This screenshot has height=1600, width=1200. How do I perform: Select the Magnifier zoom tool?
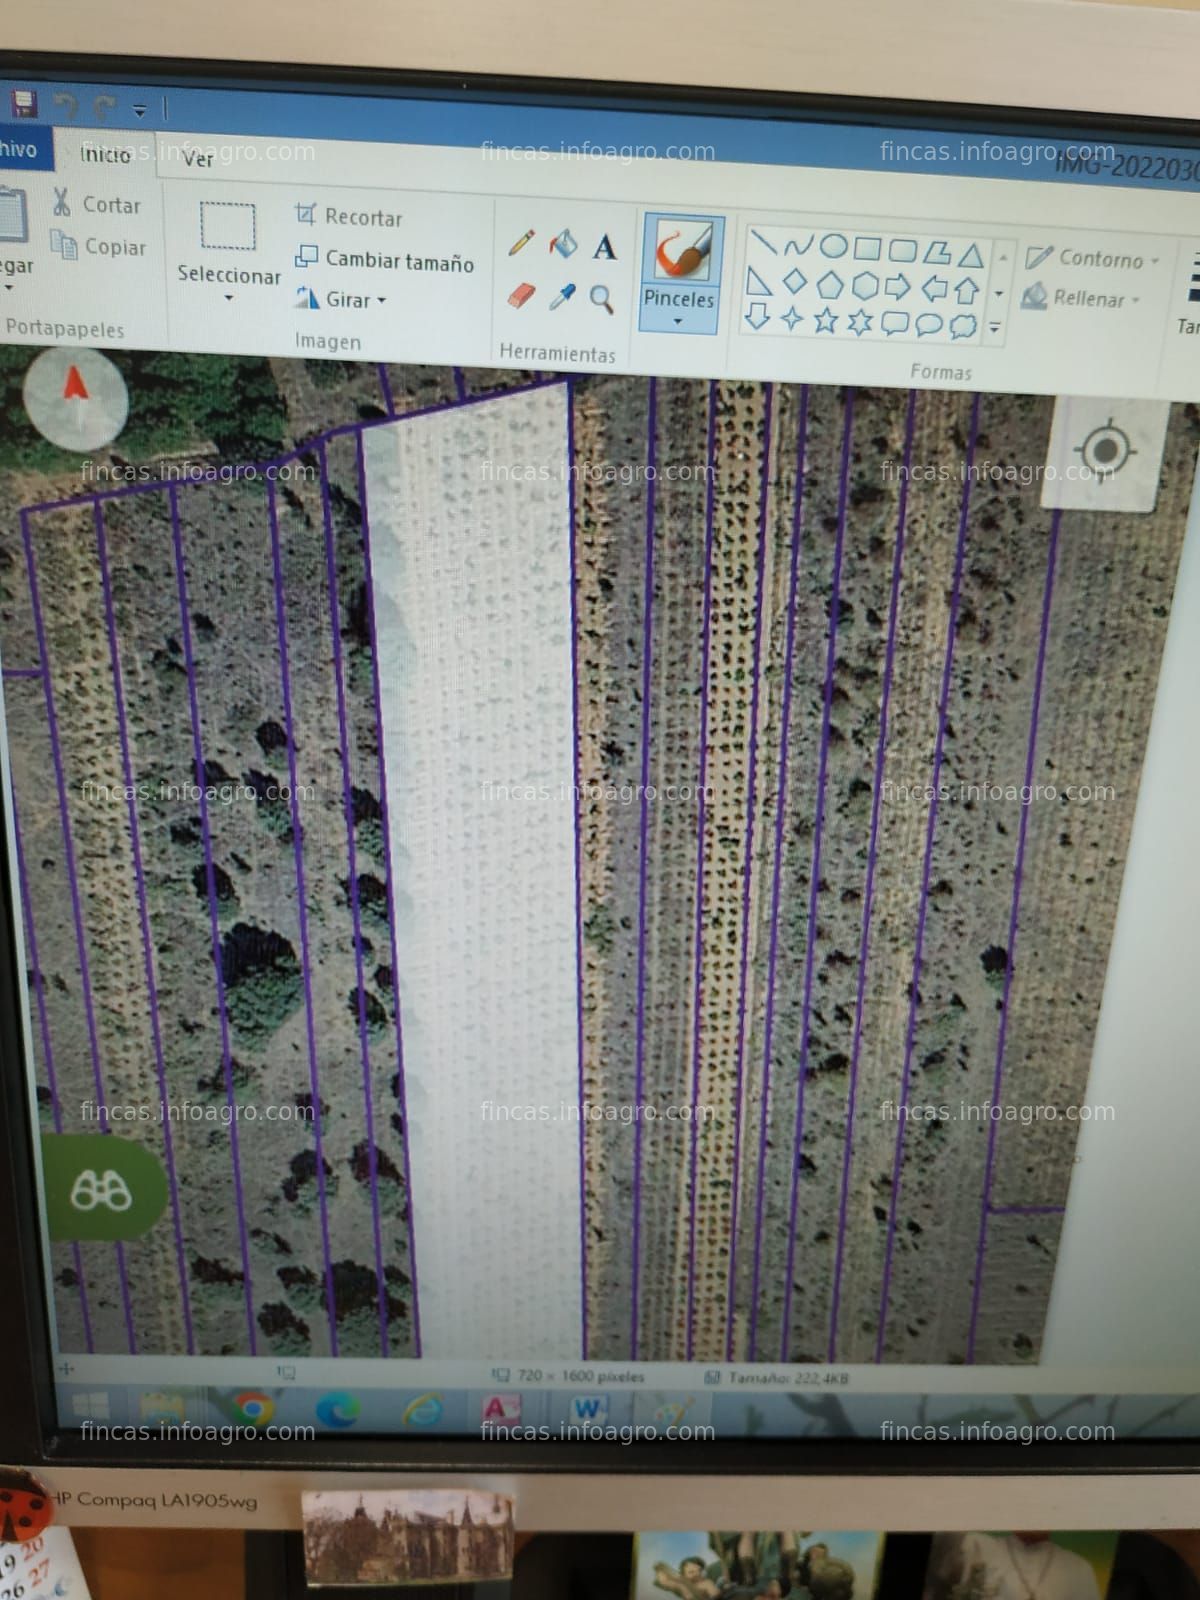pos(602,299)
